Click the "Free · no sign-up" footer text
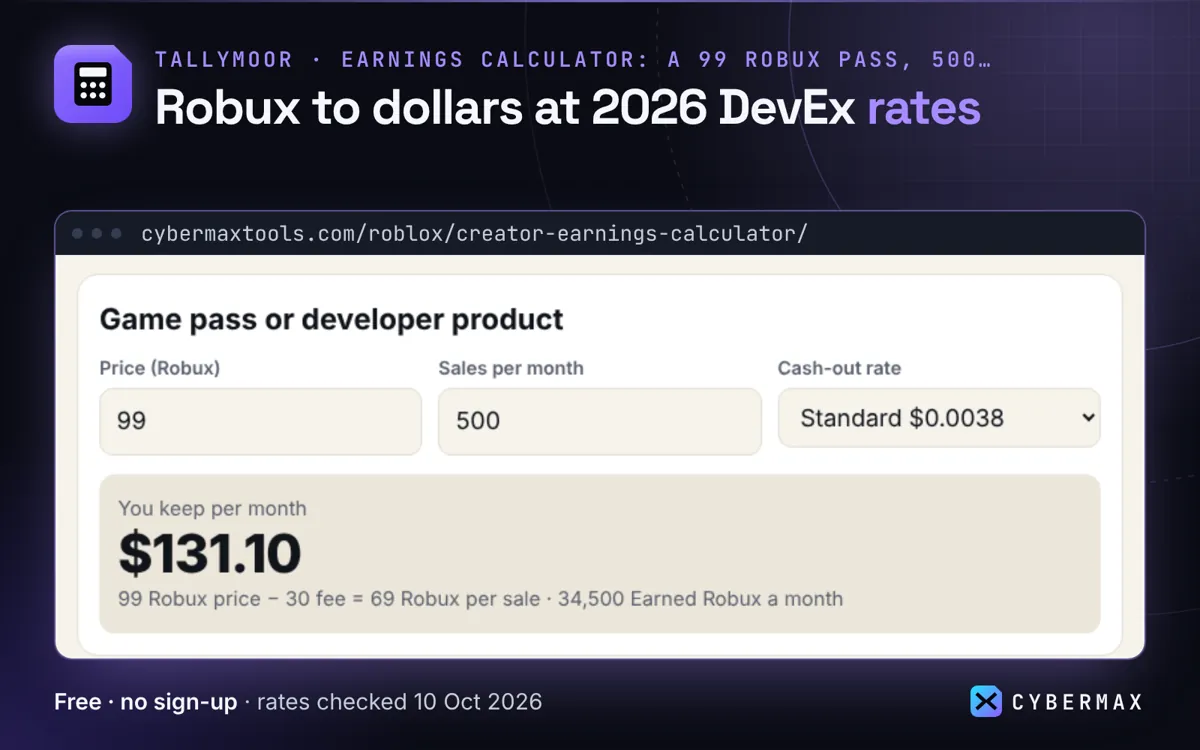 (146, 702)
